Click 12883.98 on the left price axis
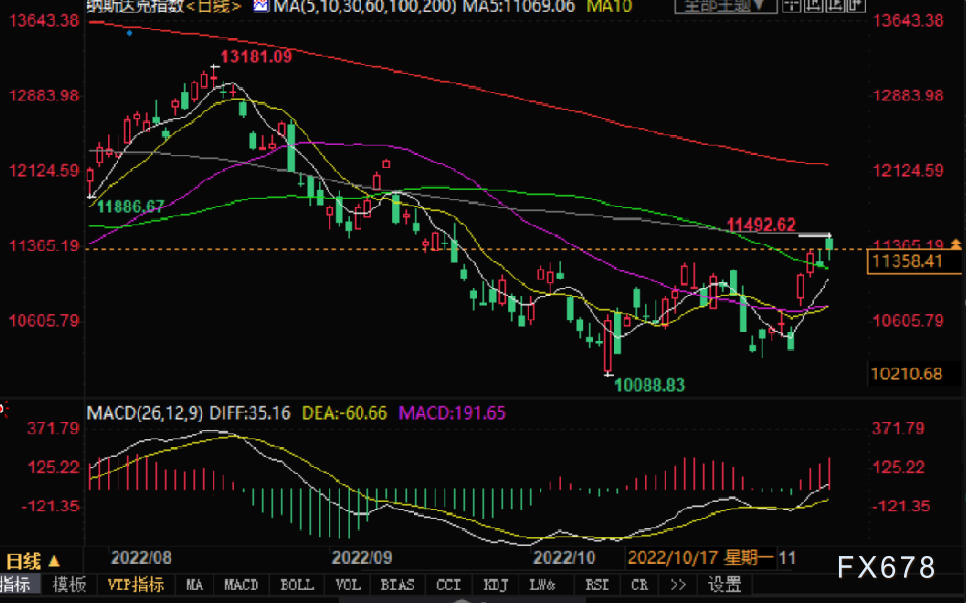The height and width of the screenshot is (603, 966). click(x=44, y=95)
